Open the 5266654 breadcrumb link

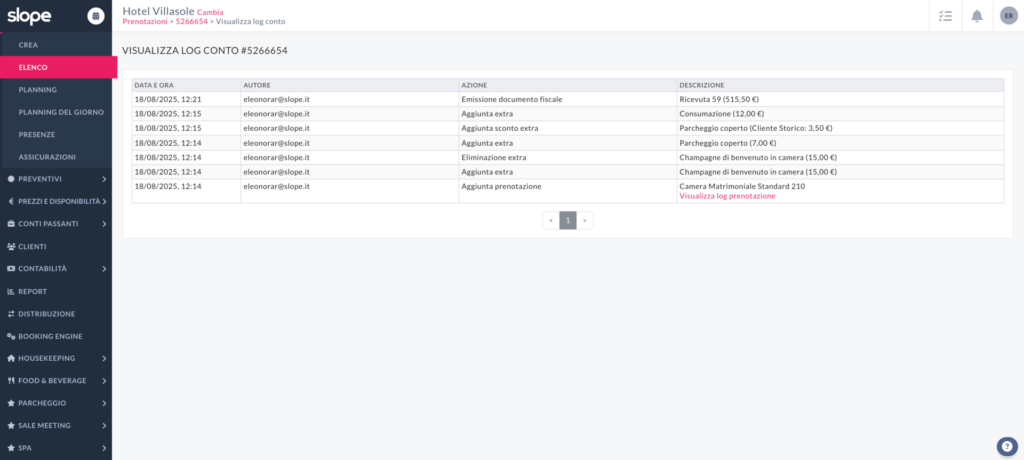(x=191, y=21)
